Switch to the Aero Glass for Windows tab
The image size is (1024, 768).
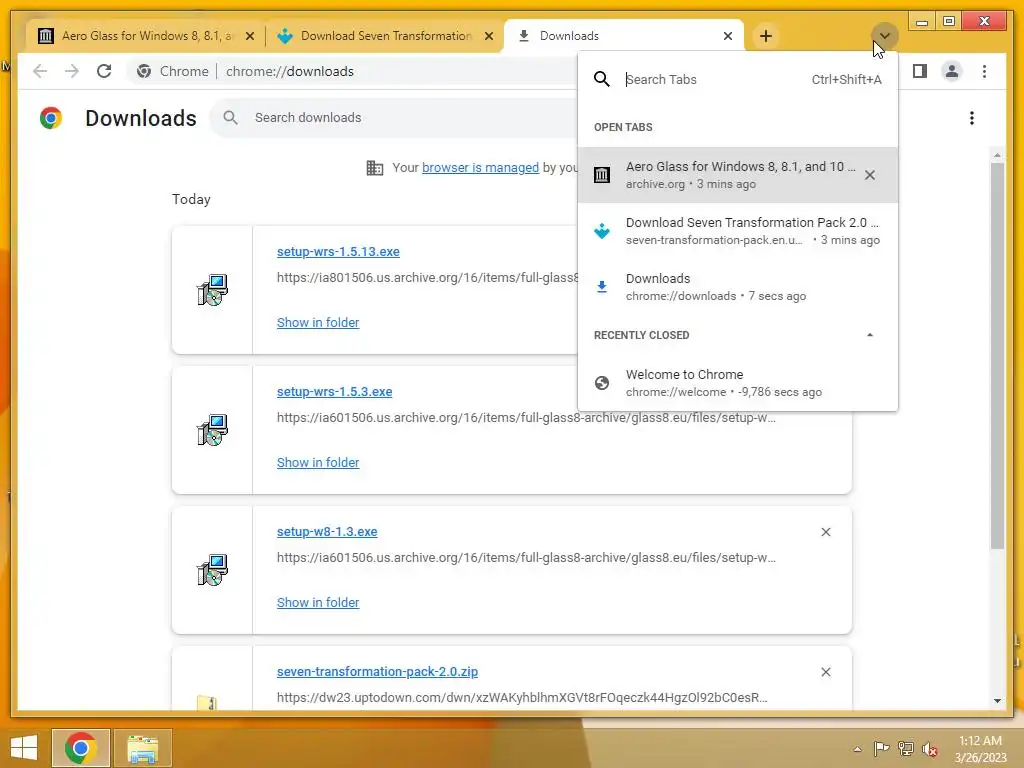[x=137, y=36]
